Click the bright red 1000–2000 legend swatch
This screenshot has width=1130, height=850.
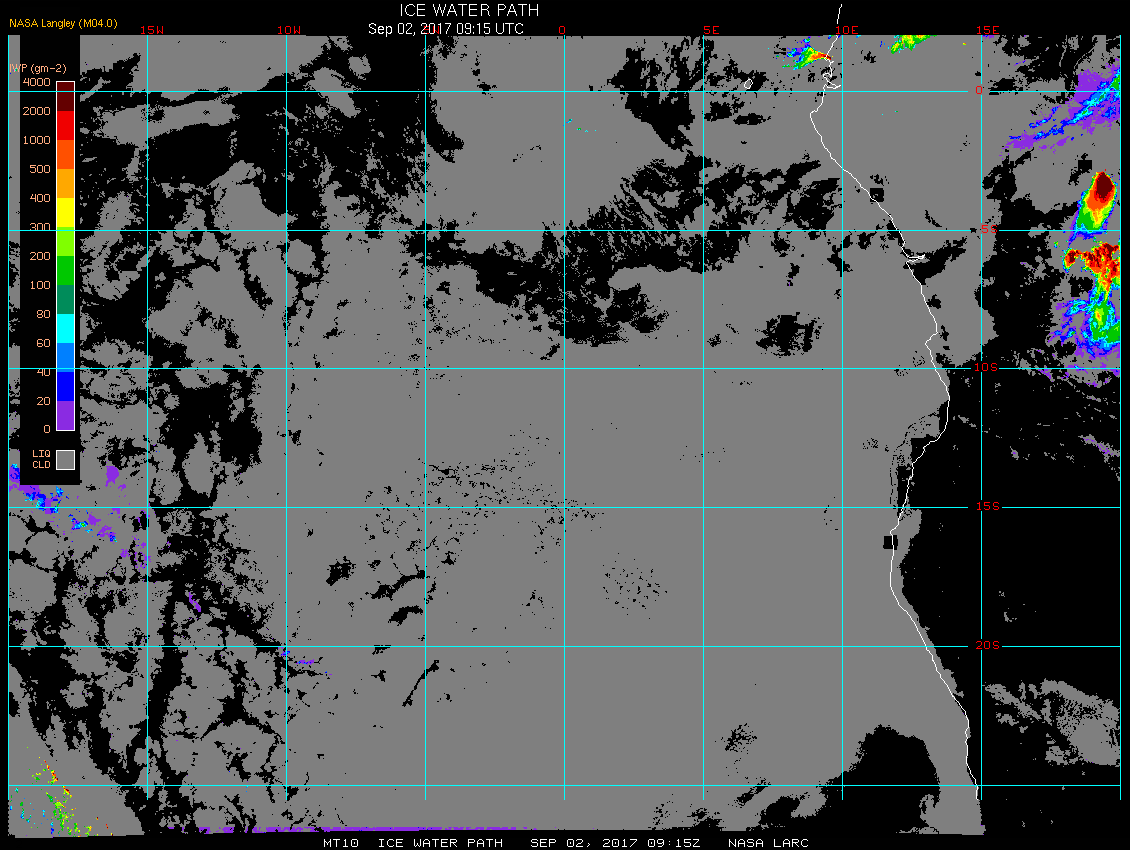pyautogui.click(x=66, y=125)
